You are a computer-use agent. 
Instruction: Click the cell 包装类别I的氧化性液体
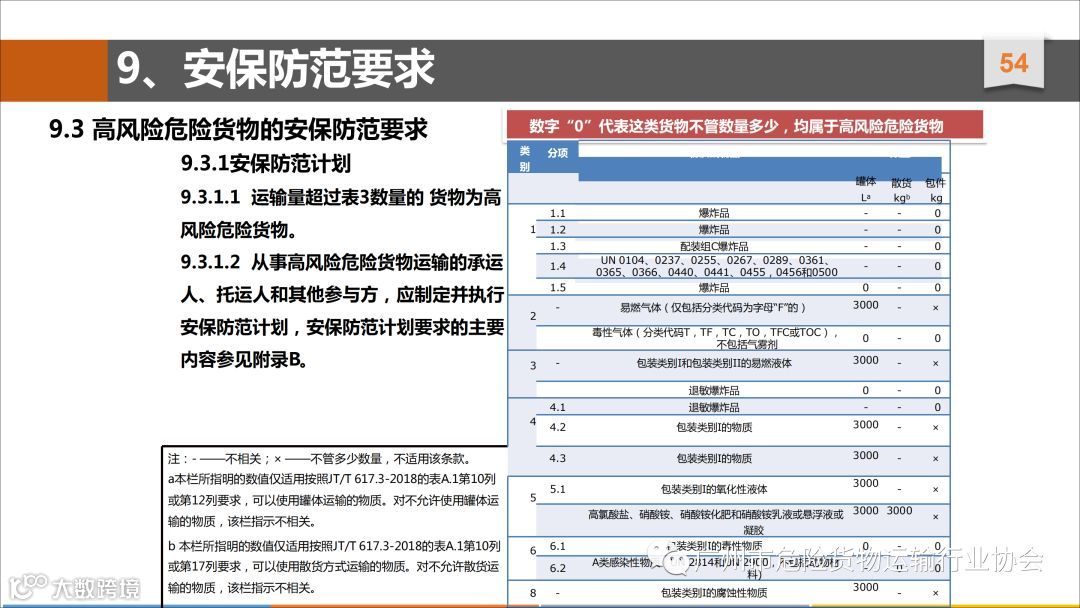point(714,490)
